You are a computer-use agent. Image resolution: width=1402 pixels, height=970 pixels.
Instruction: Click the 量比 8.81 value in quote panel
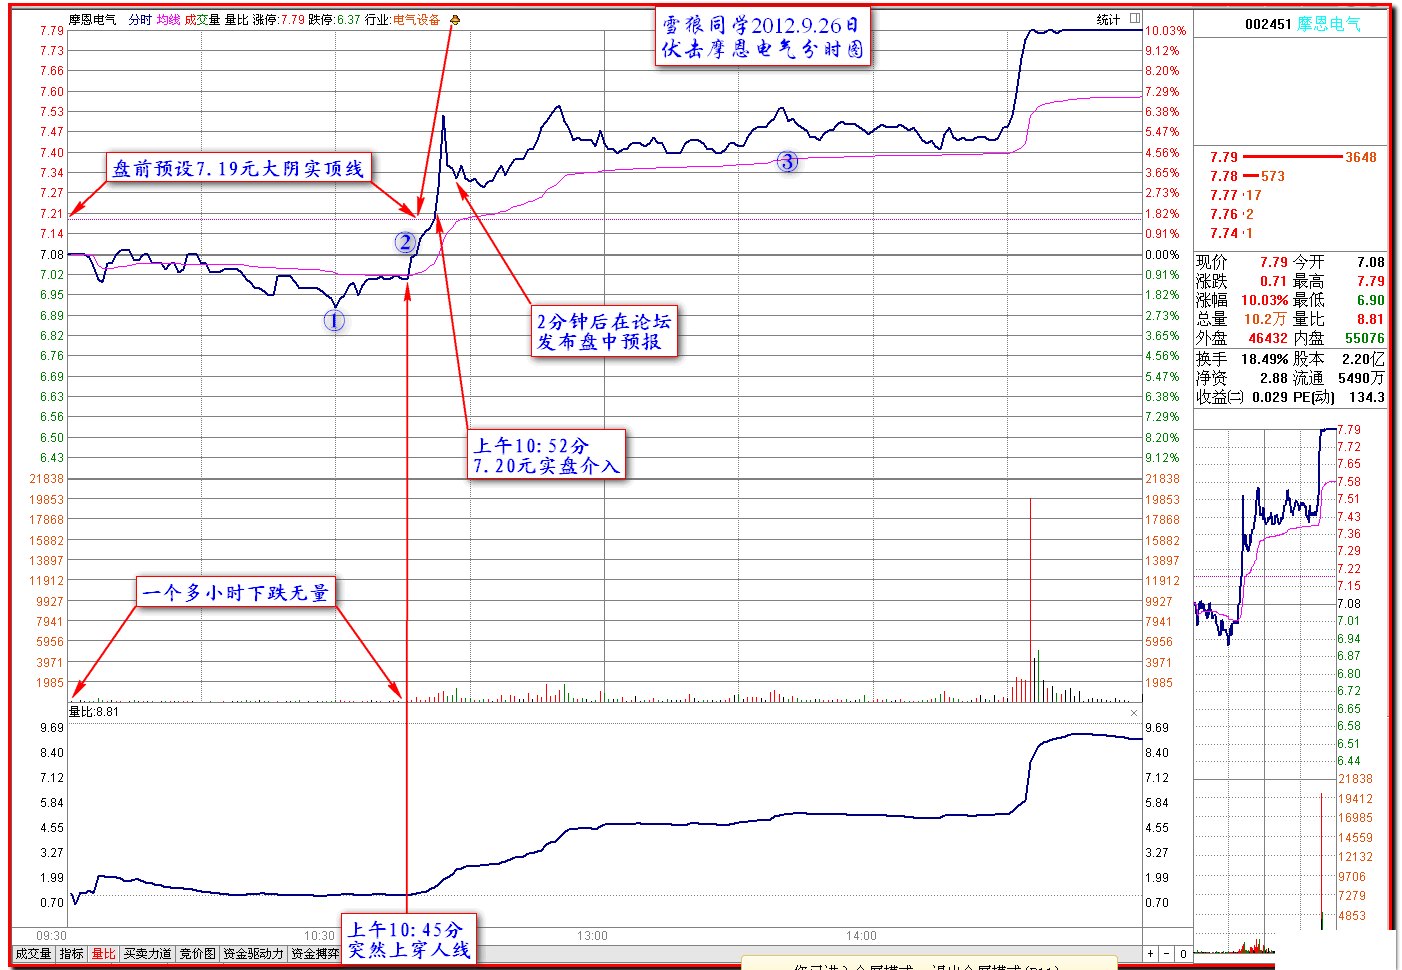coord(1371,319)
